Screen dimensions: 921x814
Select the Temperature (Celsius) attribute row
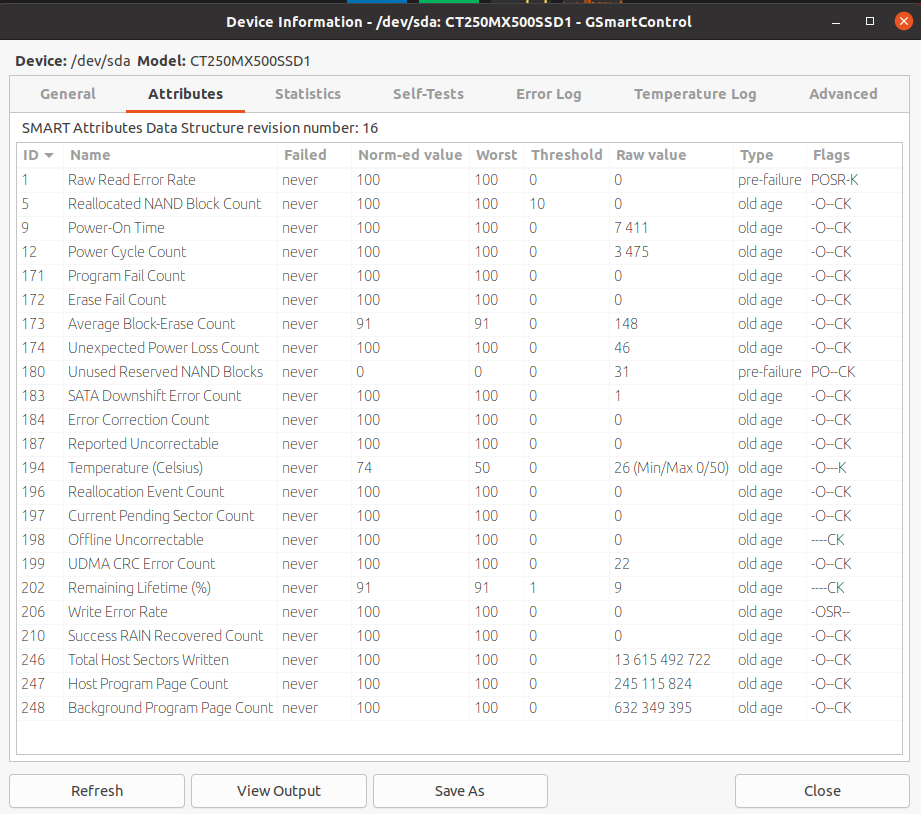pos(135,468)
